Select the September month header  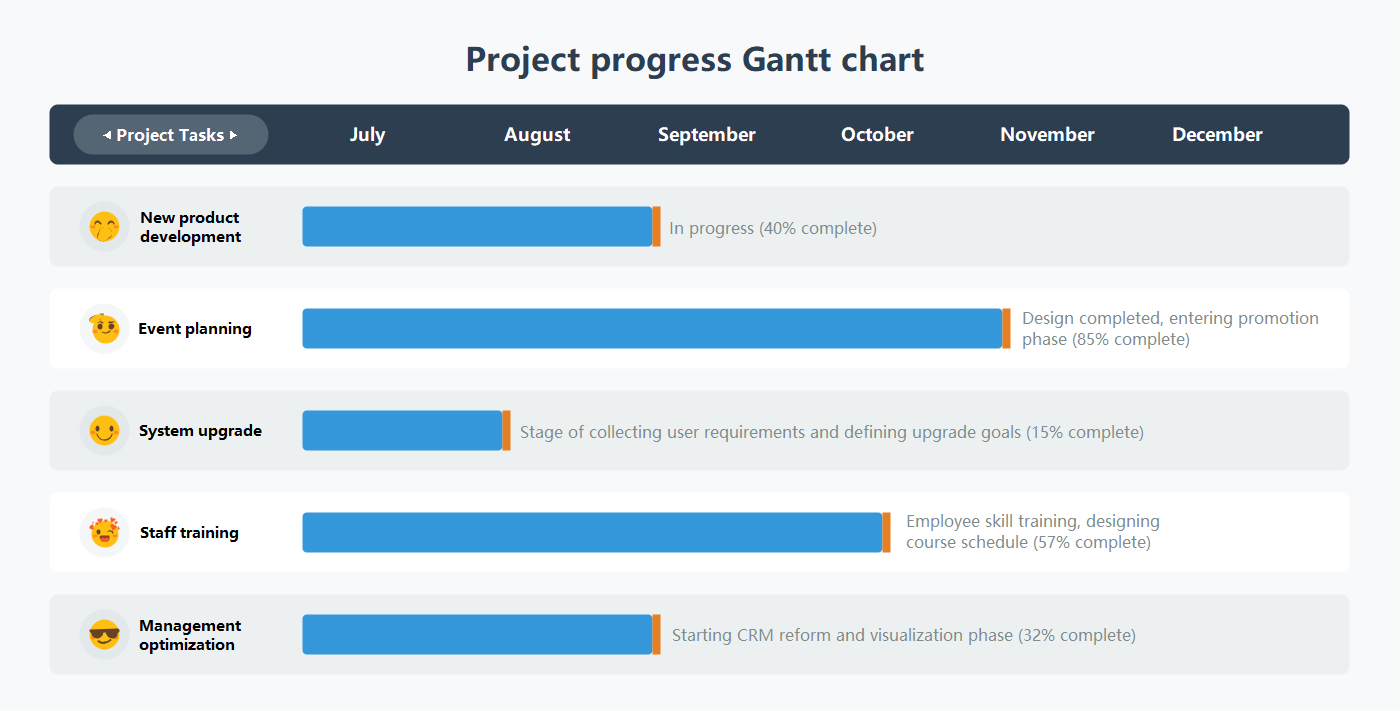point(707,135)
